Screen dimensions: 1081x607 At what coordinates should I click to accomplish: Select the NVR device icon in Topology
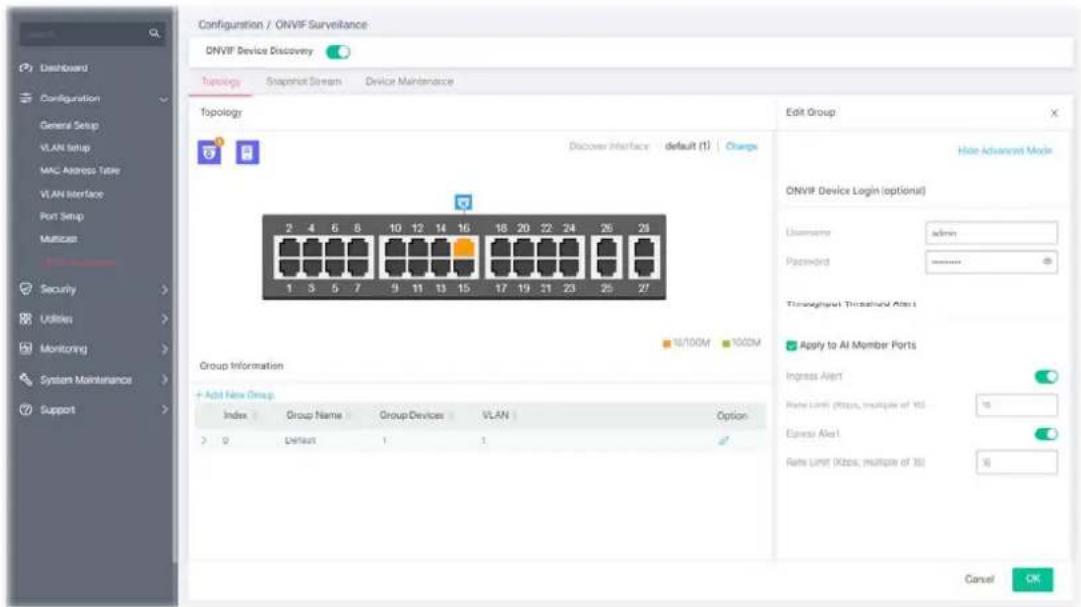pos(247,152)
